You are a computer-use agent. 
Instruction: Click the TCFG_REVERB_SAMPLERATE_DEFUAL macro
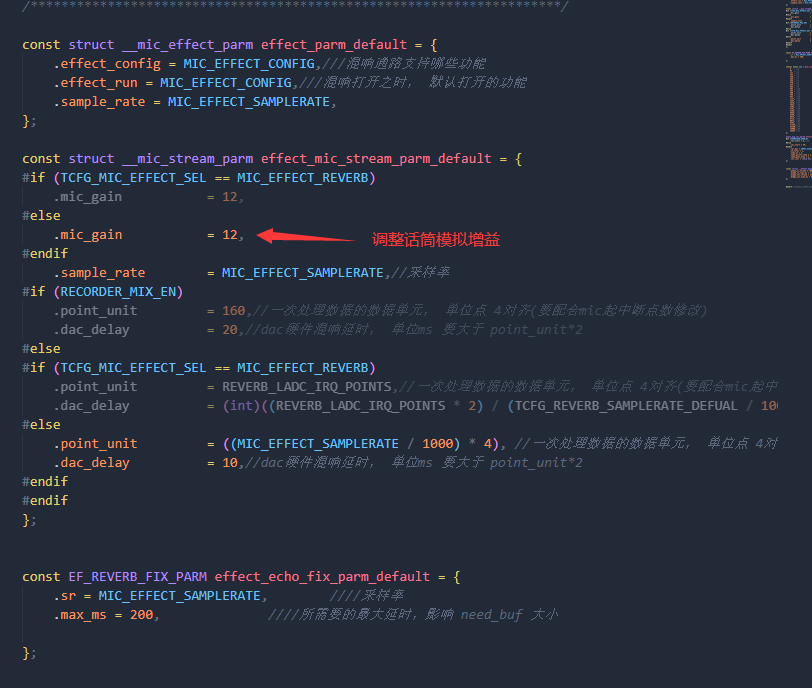point(626,406)
